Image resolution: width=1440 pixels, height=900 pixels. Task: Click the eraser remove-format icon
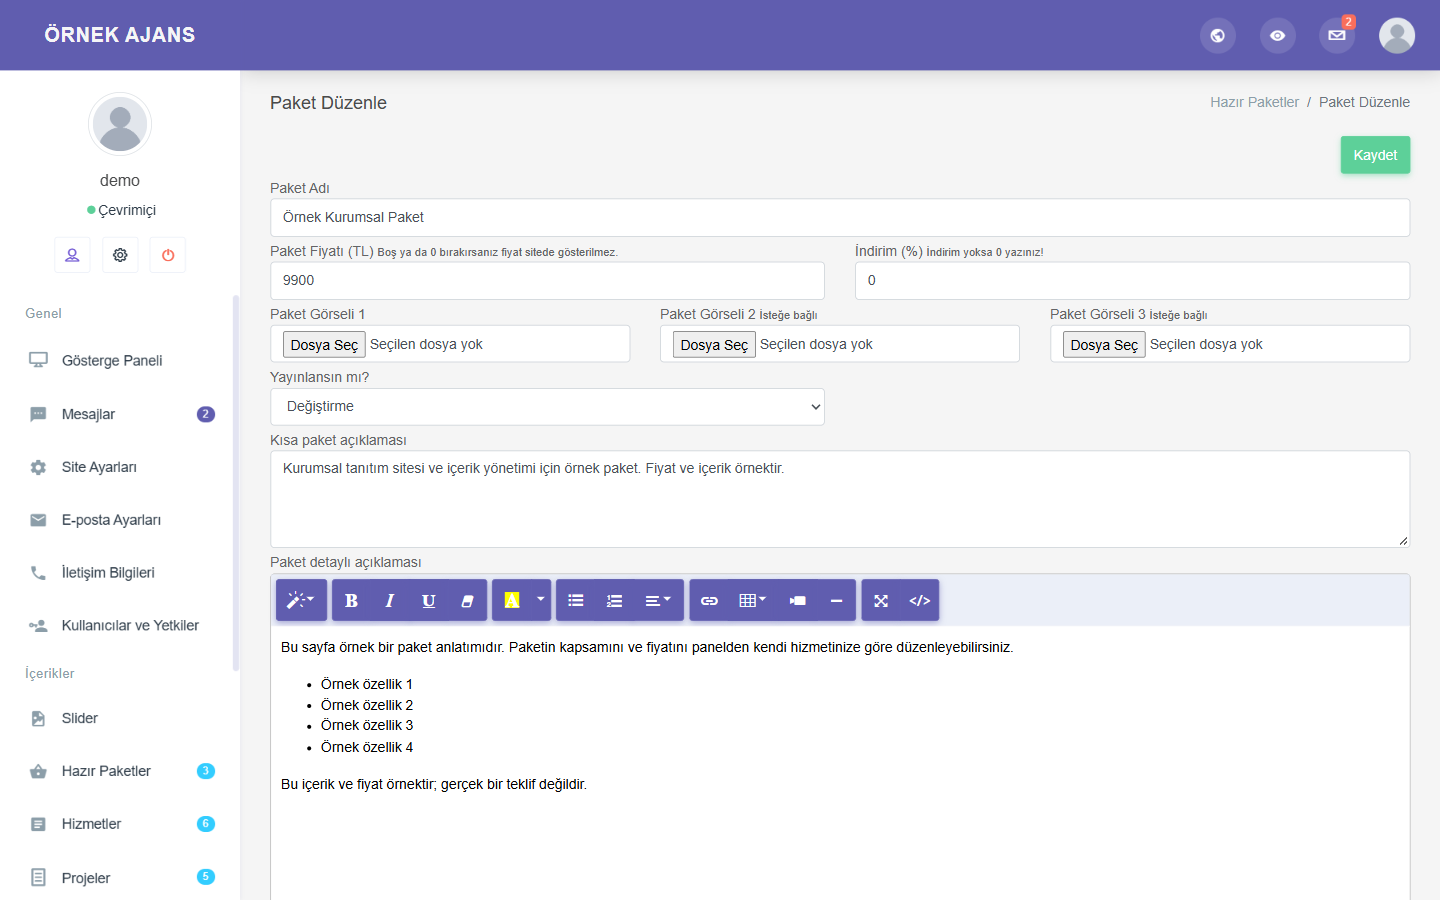tap(467, 600)
